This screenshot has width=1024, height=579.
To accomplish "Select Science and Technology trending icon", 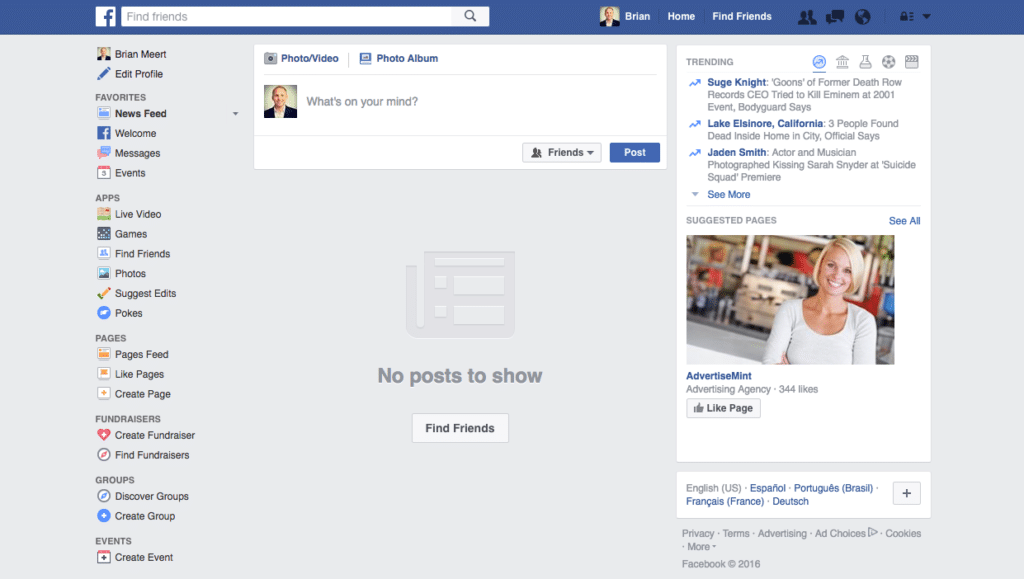I will coord(865,62).
